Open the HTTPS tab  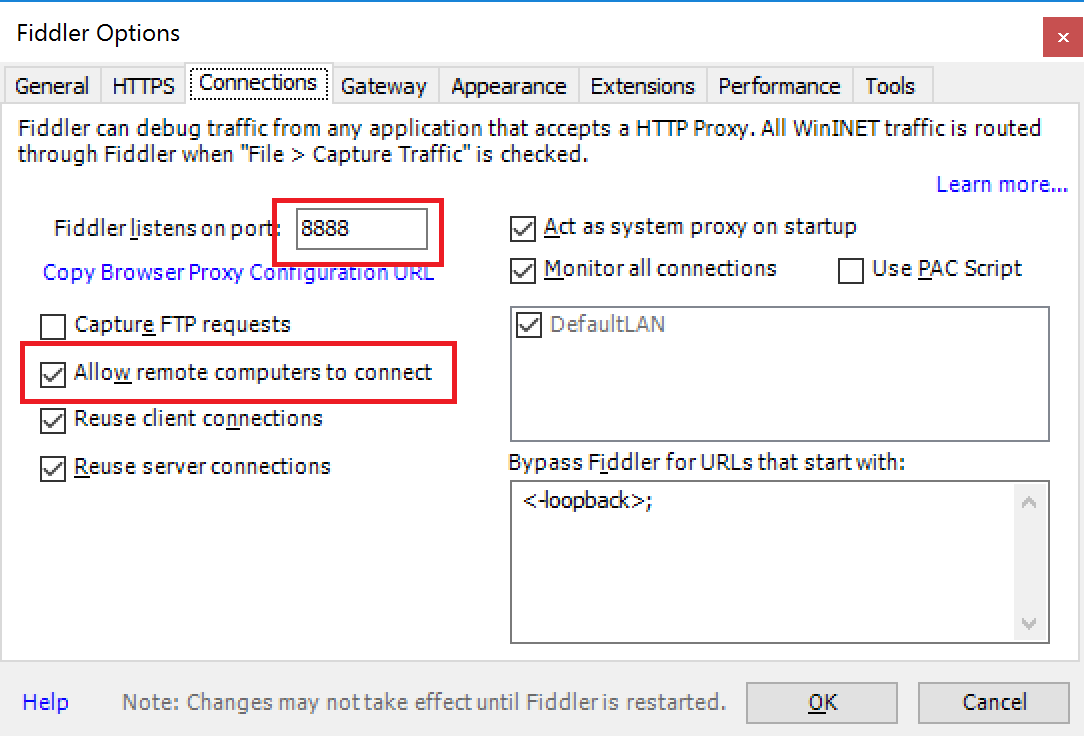143,86
